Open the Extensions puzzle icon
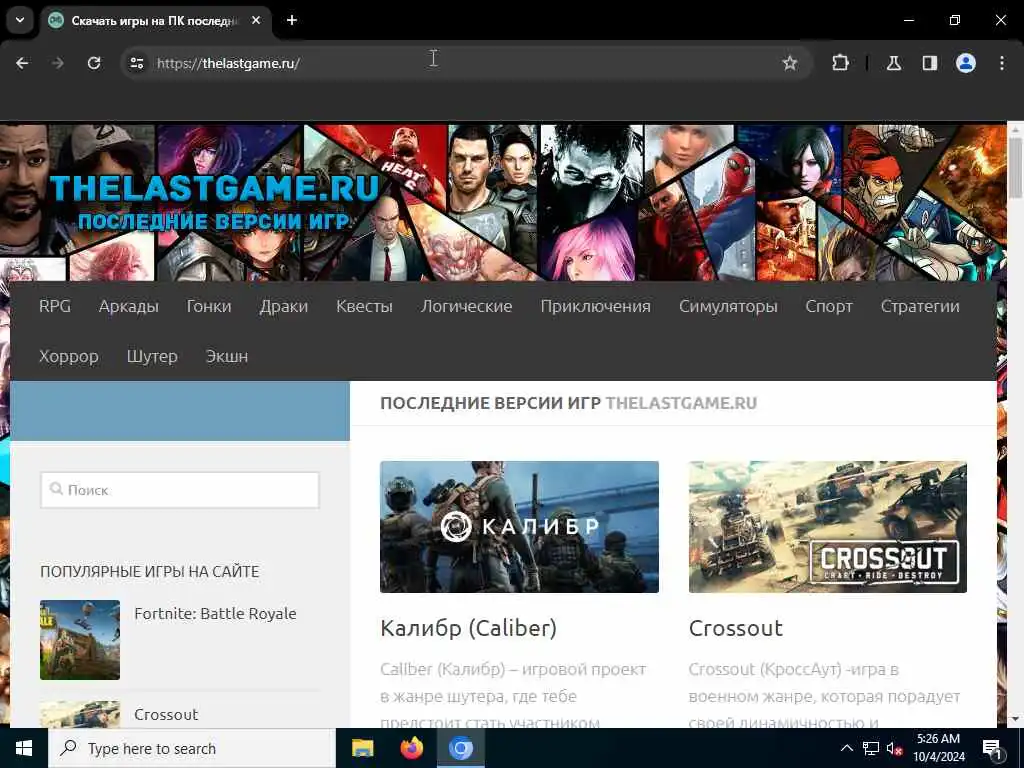 pyautogui.click(x=840, y=63)
